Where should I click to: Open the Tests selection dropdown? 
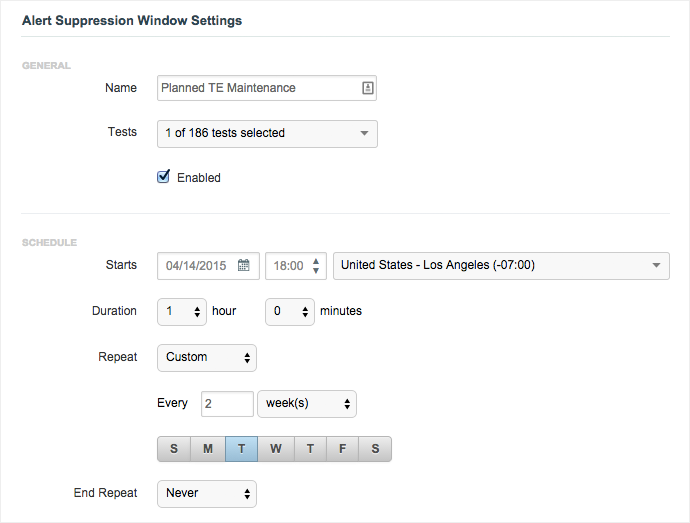point(267,133)
